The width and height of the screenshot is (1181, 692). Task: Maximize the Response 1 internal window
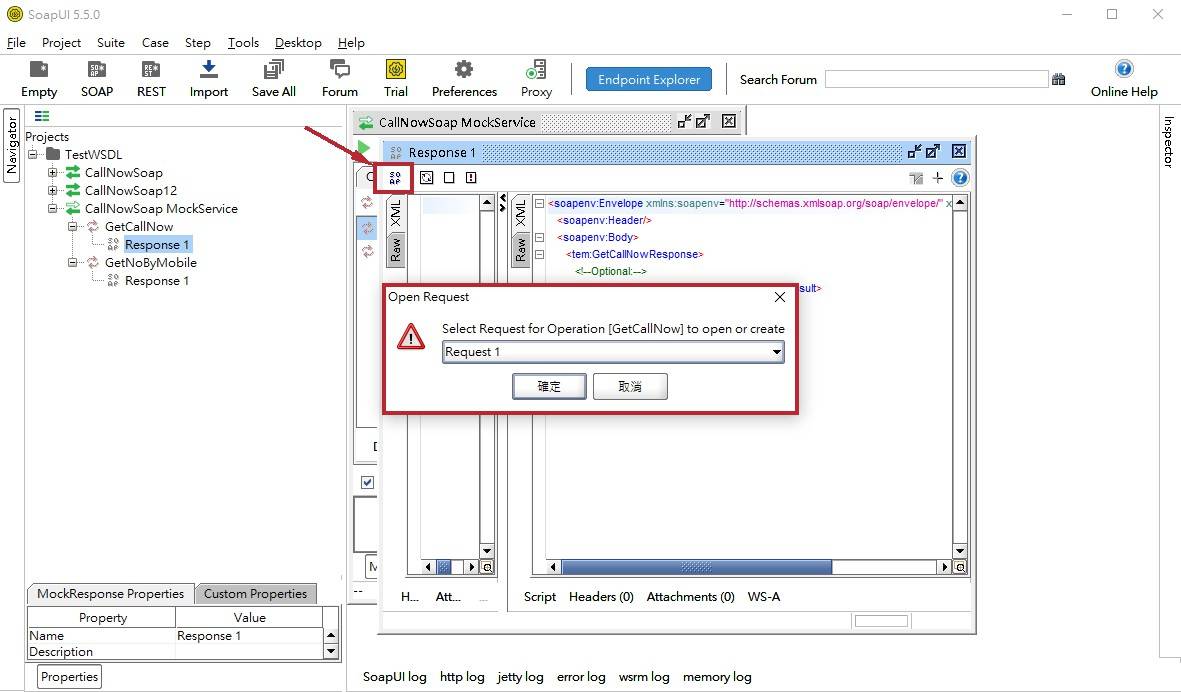coord(932,151)
